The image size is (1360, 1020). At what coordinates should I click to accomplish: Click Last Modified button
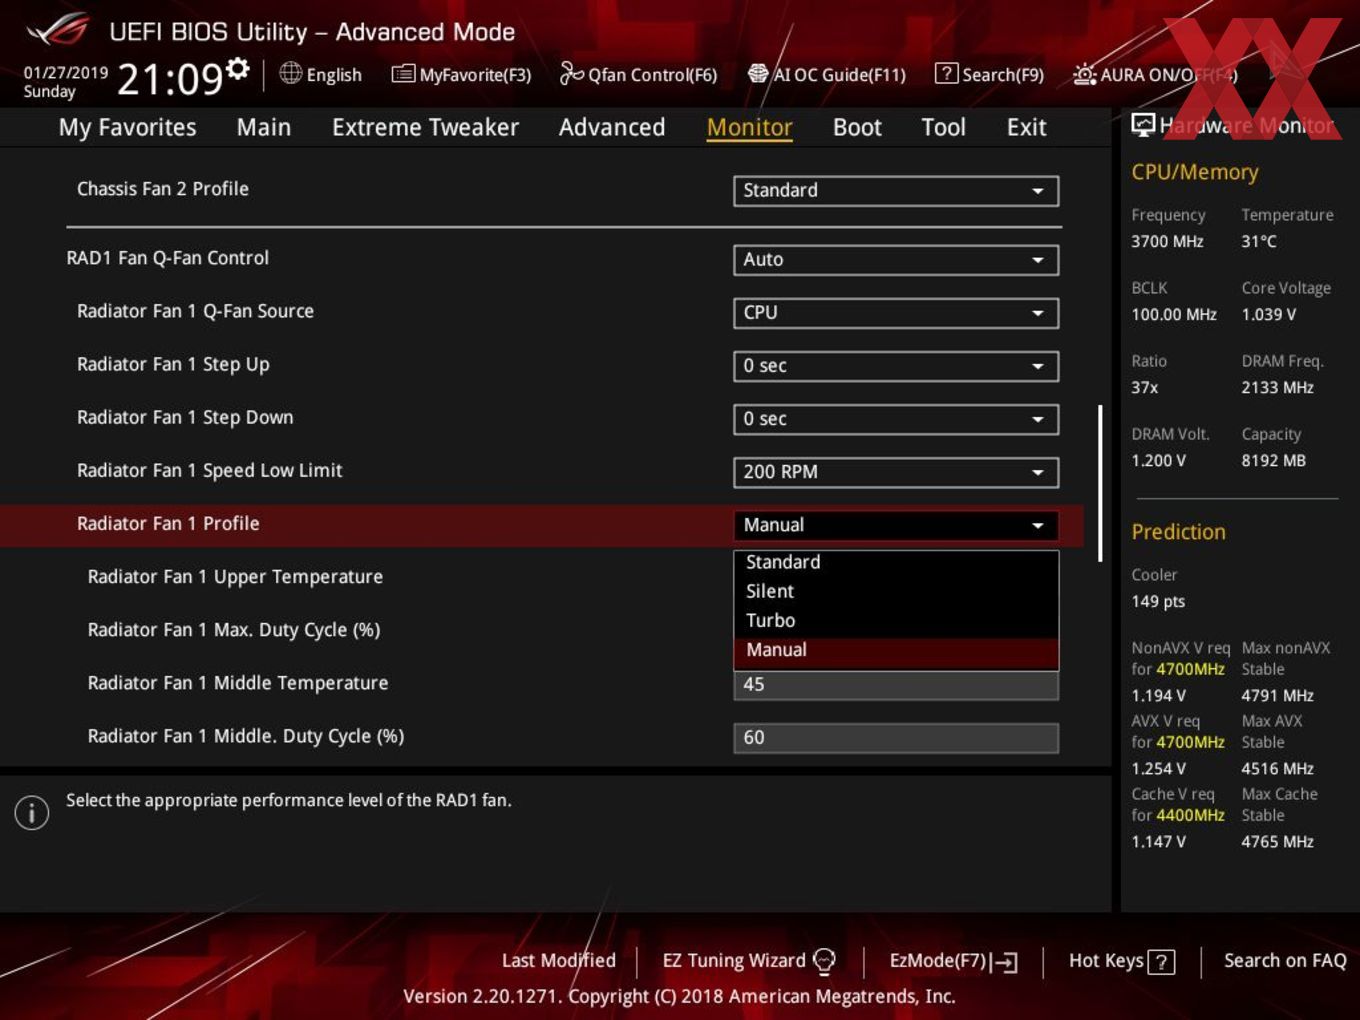point(559,961)
